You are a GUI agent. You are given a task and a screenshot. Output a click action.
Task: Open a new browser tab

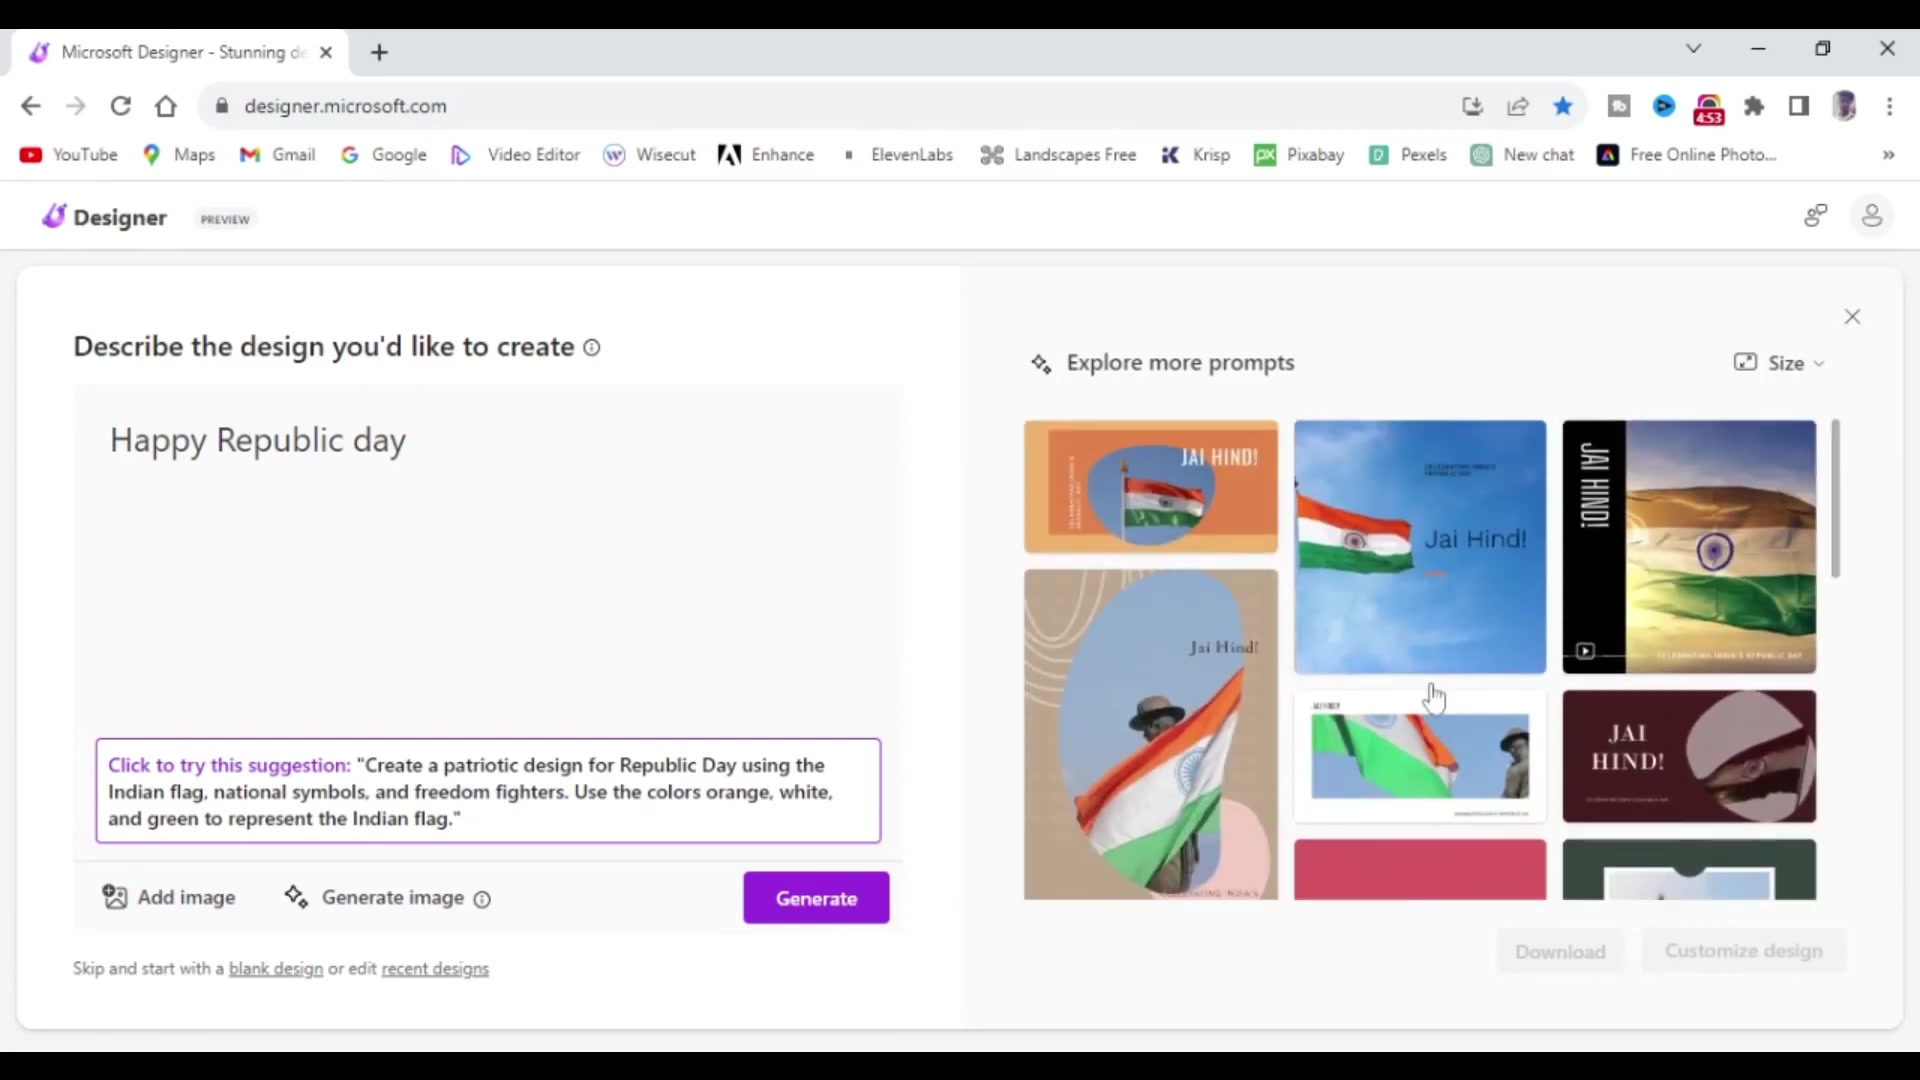(x=379, y=53)
